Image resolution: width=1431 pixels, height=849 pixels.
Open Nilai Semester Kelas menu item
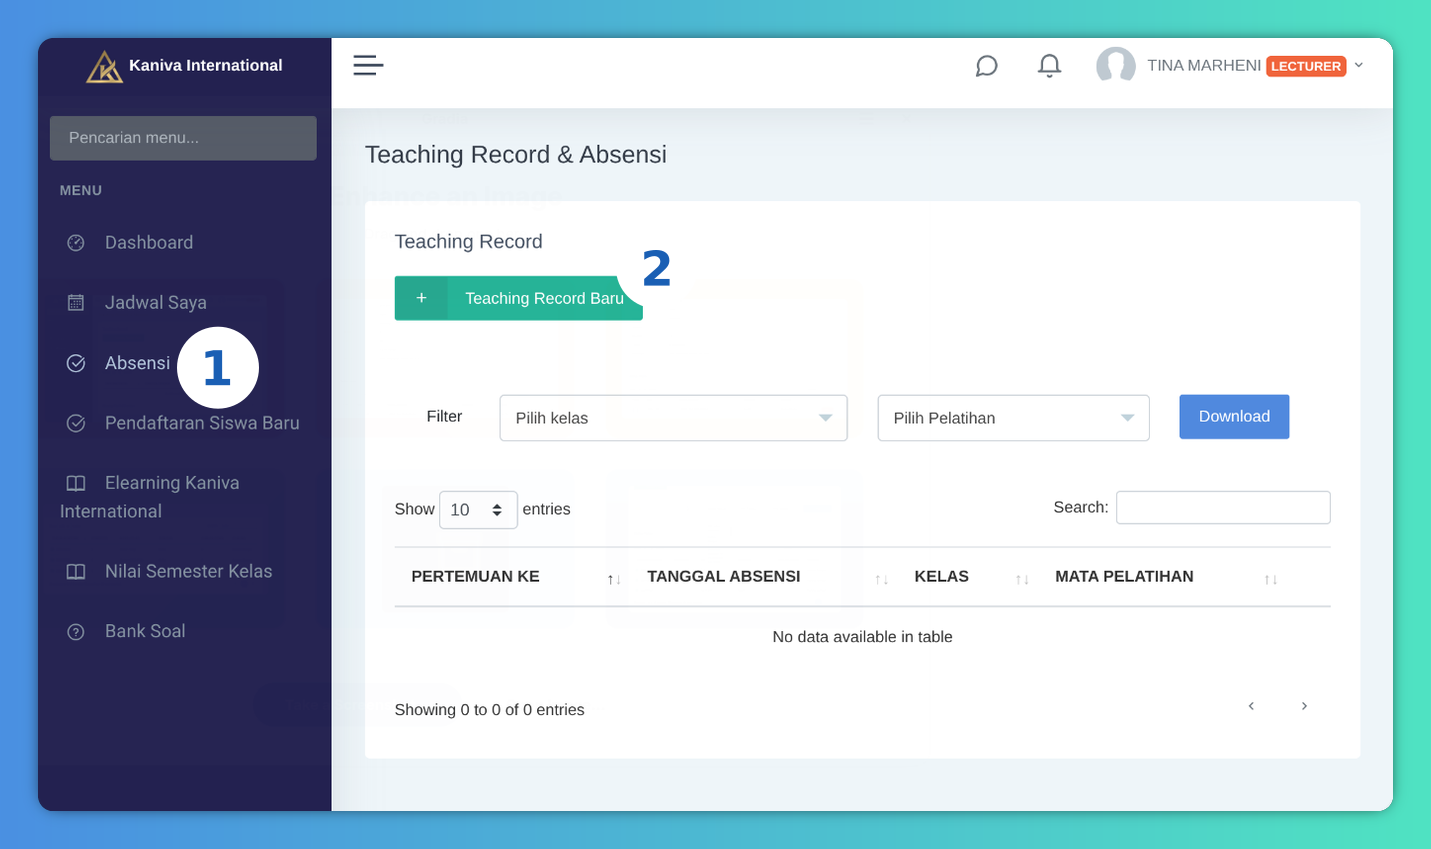click(188, 572)
